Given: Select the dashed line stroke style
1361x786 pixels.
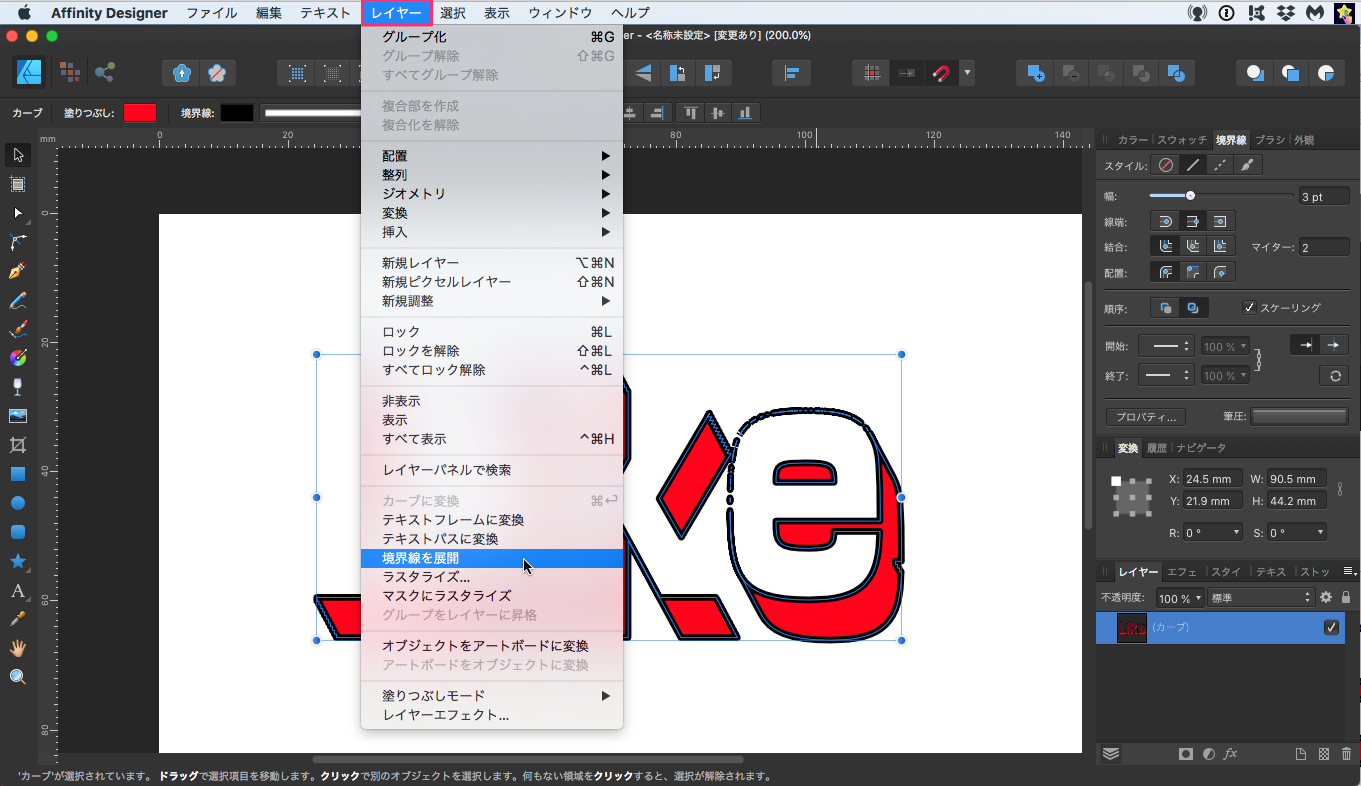Looking at the screenshot, I should (1220, 165).
